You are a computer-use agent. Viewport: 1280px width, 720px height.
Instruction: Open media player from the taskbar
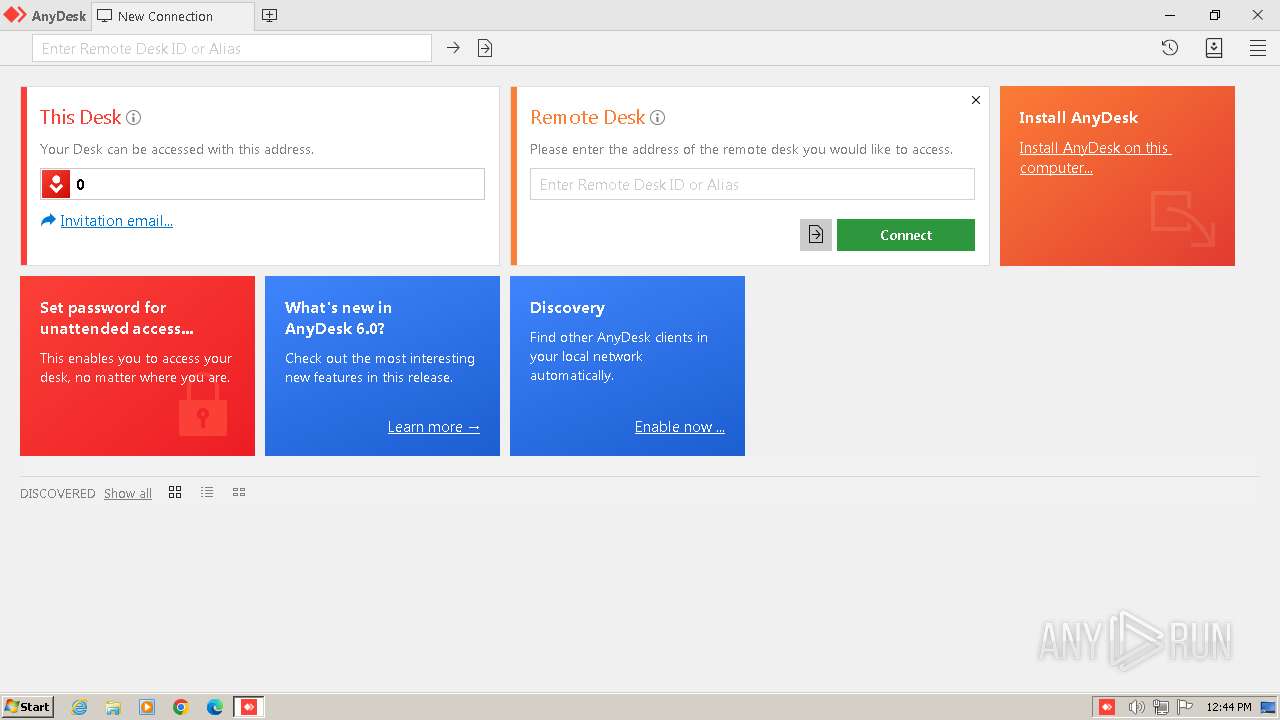pos(147,707)
